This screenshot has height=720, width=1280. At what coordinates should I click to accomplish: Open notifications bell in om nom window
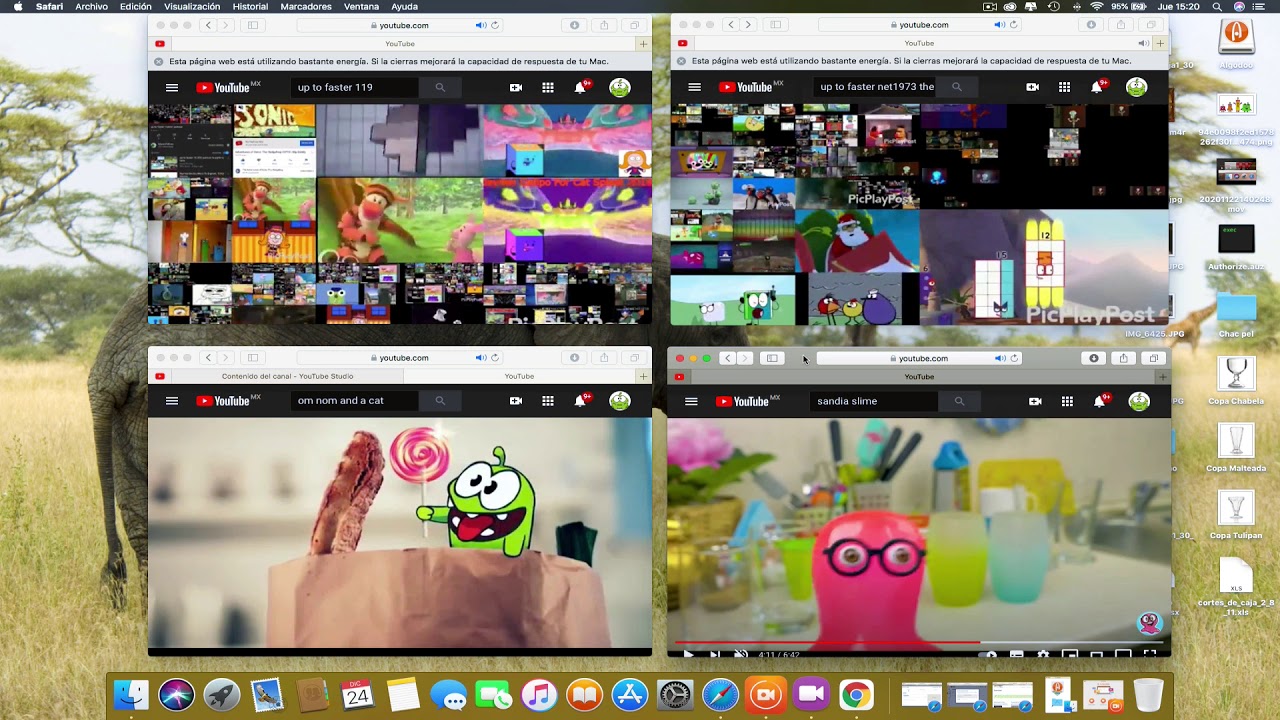[580, 401]
